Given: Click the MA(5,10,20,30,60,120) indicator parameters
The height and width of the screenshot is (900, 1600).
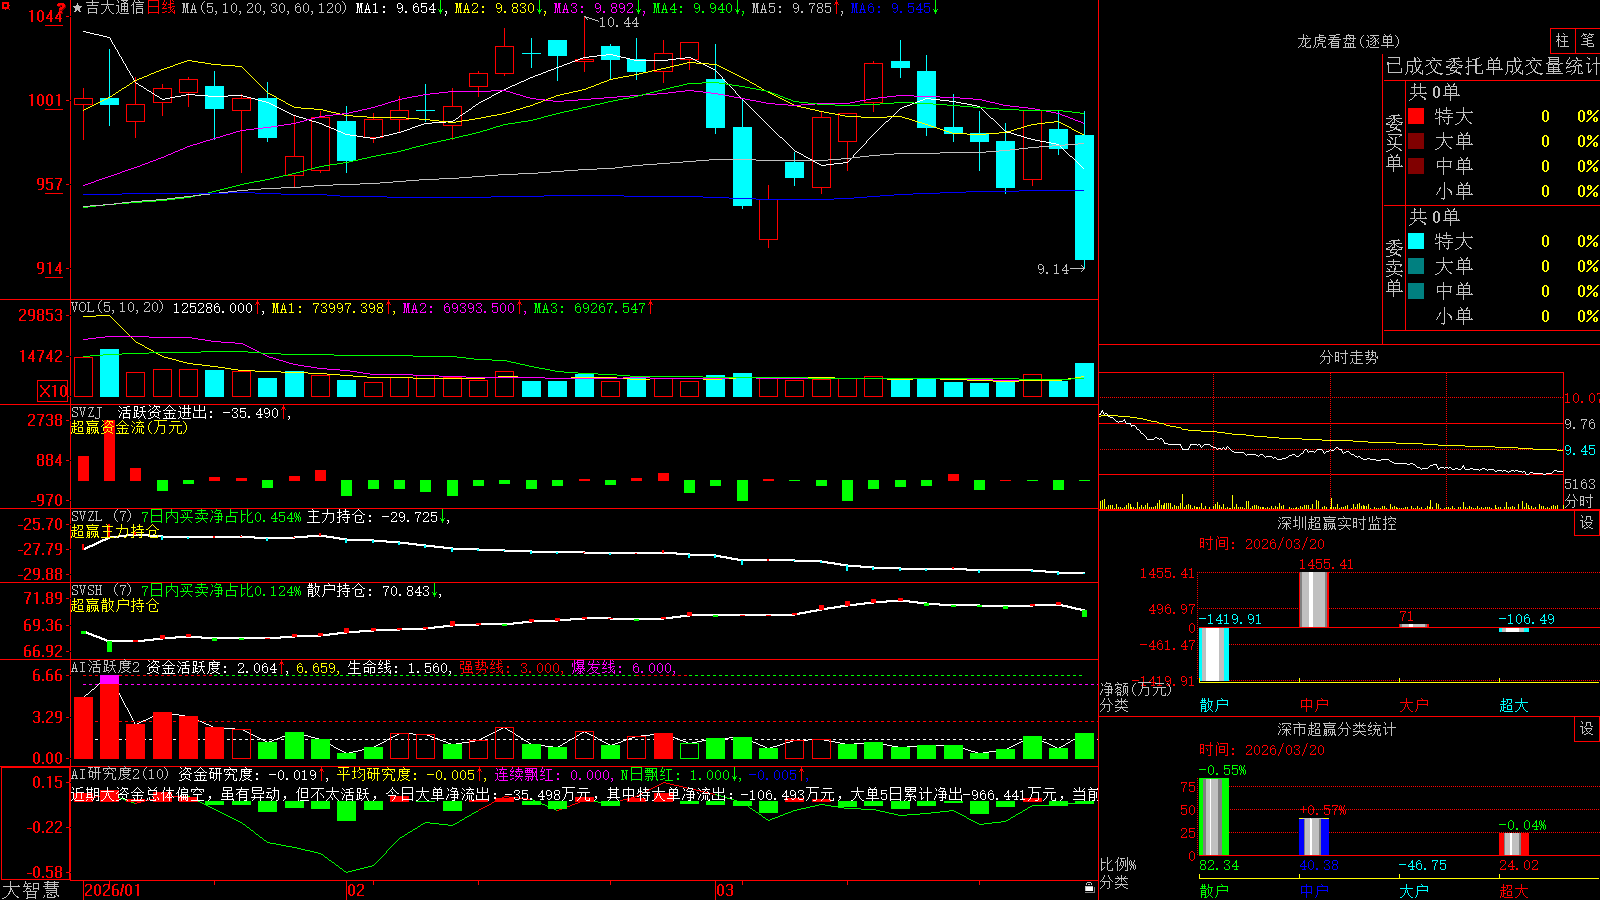Looking at the screenshot, I should coord(264,8).
